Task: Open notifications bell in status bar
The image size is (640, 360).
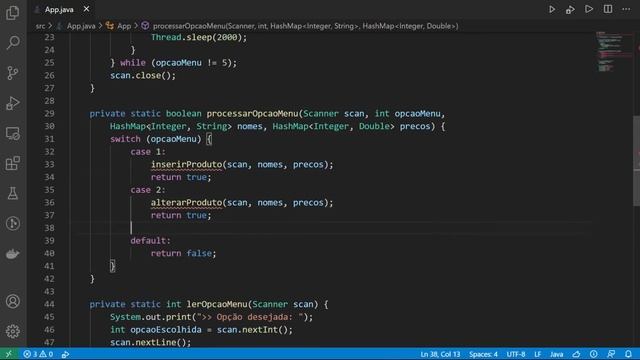Action: coord(628,354)
